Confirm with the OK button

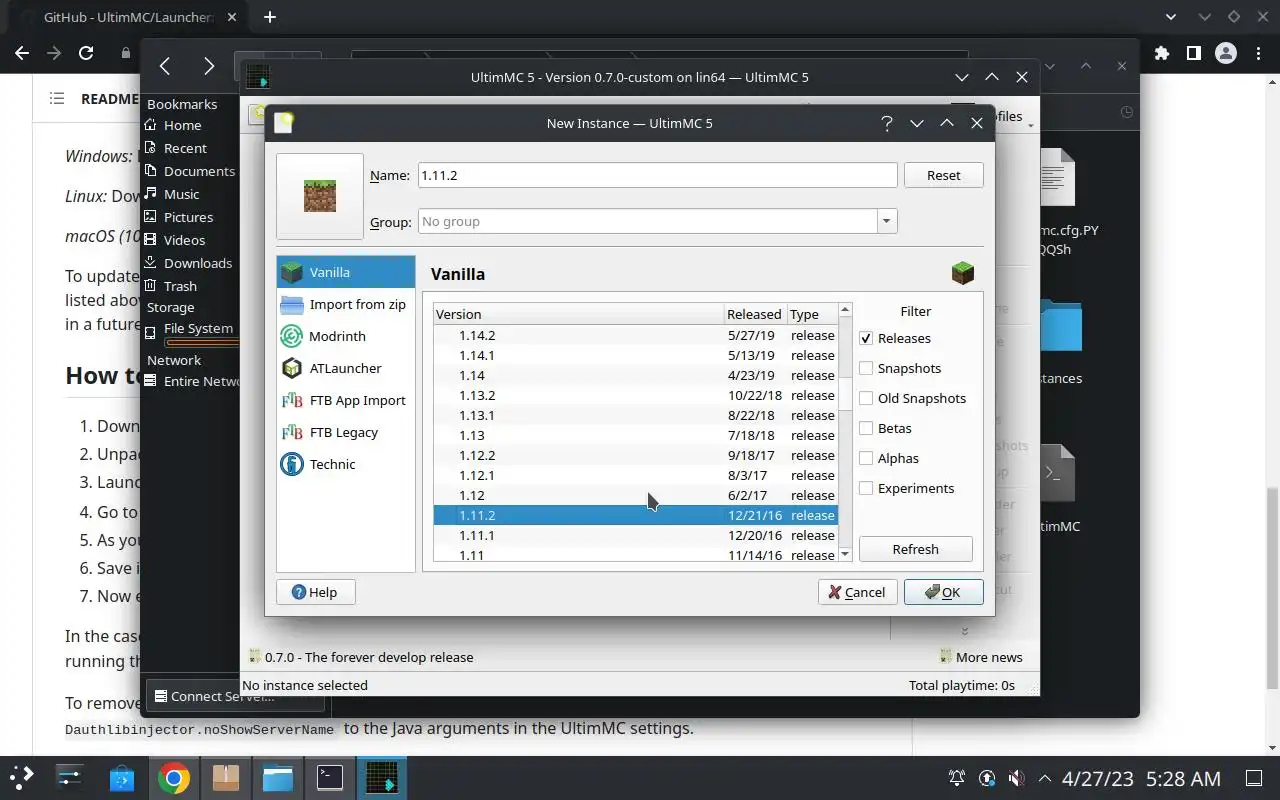pos(943,592)
